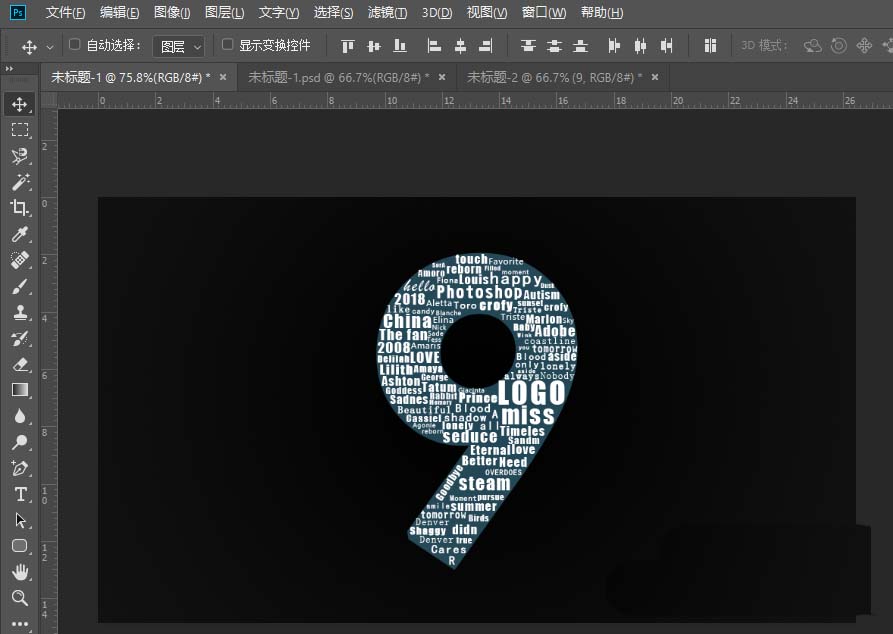Open the 图层 auto-select dropdown

179,46
